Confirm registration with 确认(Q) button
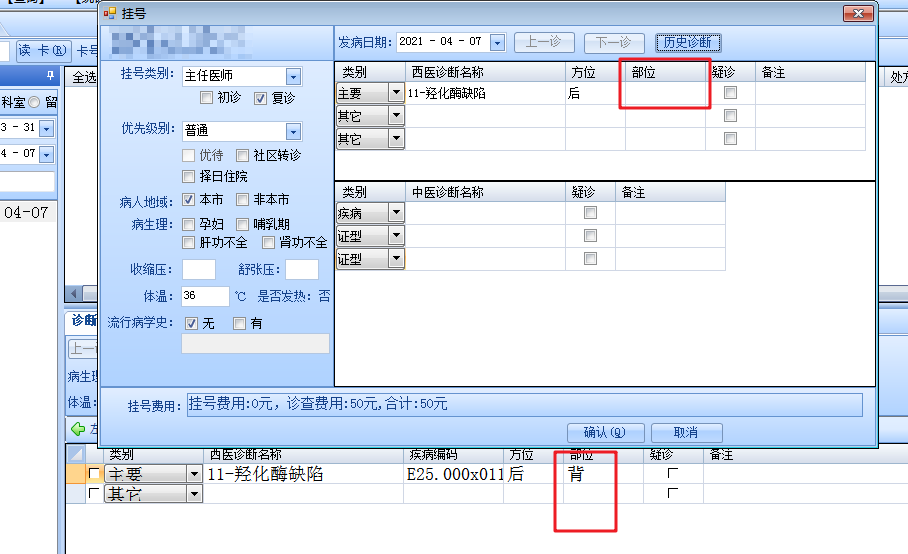908x554 pixels. coord(605,432)
